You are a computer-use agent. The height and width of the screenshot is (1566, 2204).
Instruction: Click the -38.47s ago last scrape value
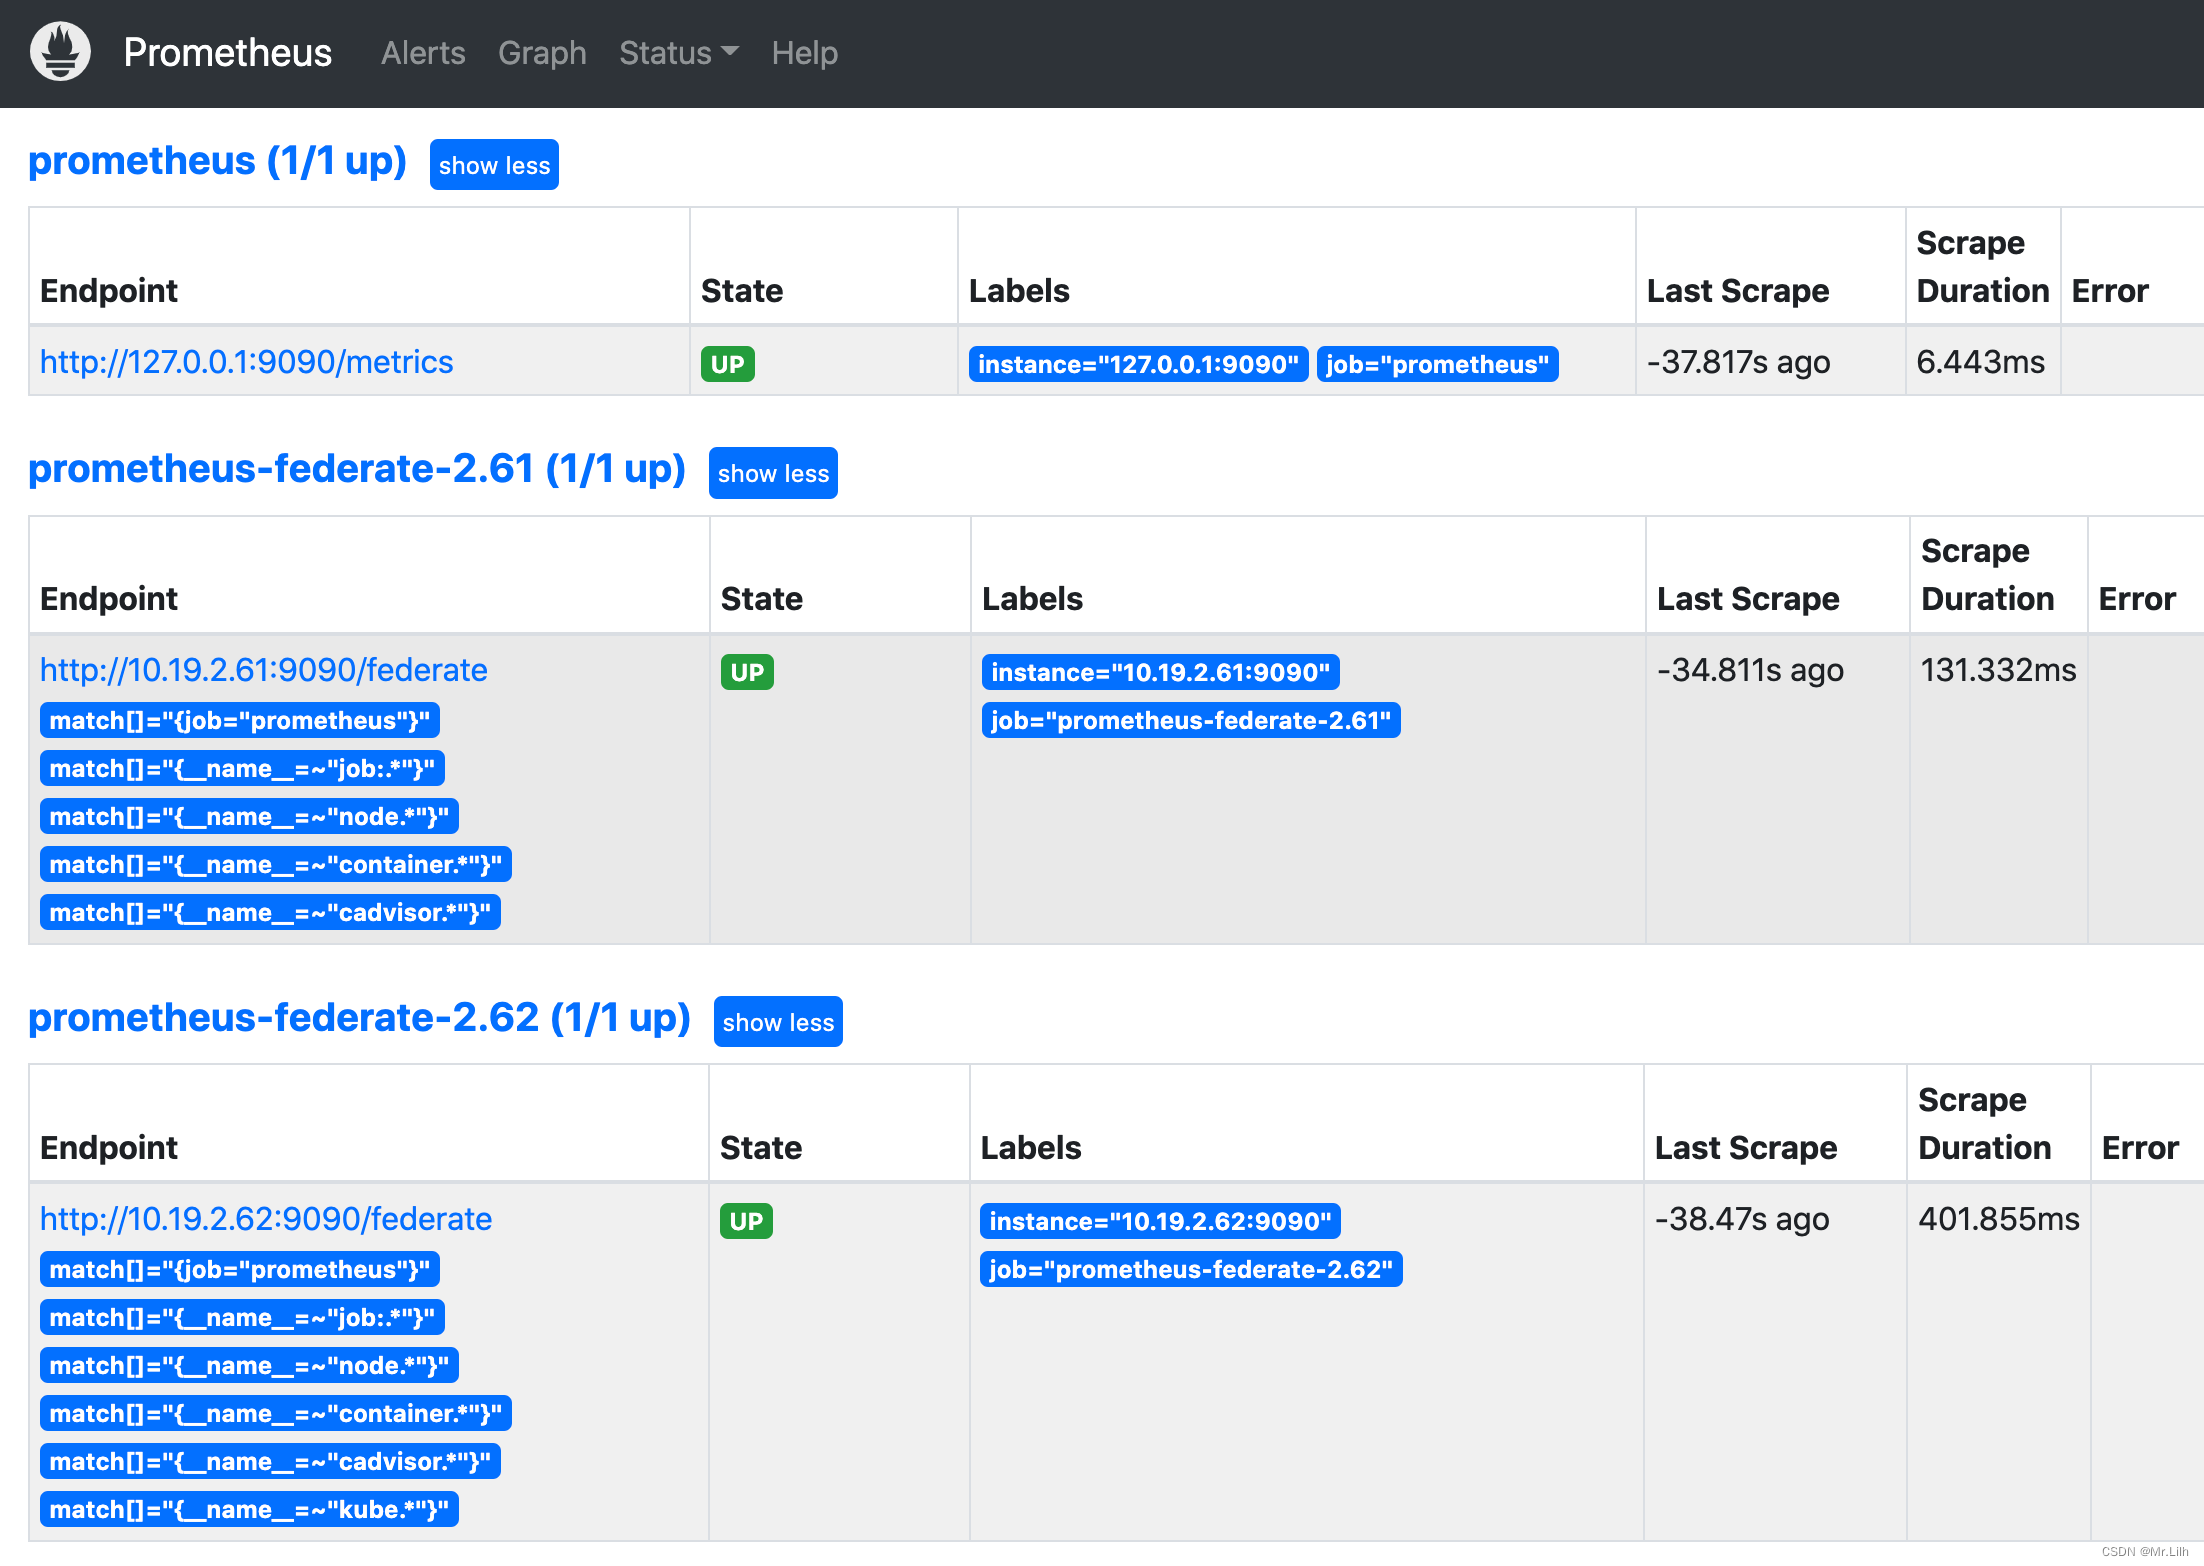pyautogui.click(x=1742, y=1219)
